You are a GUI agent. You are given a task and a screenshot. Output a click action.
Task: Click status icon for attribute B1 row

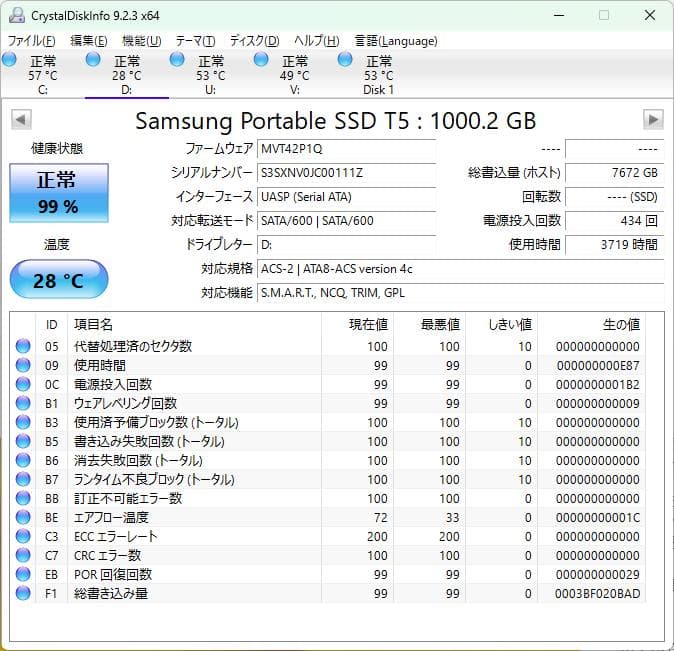tap(23, 403)
